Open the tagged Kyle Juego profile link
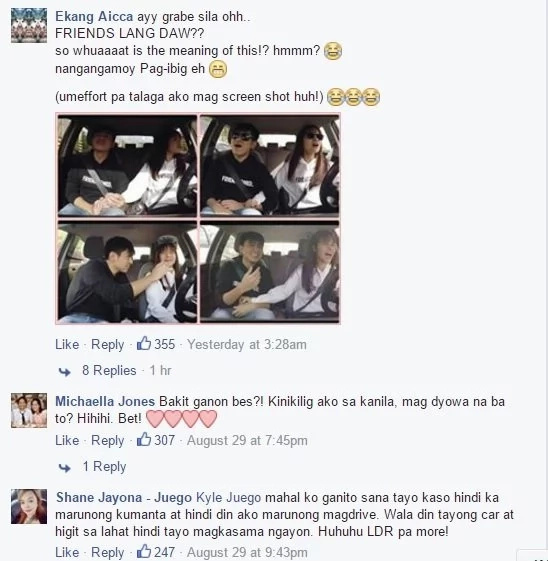548x561 pixels. (229, 498)
